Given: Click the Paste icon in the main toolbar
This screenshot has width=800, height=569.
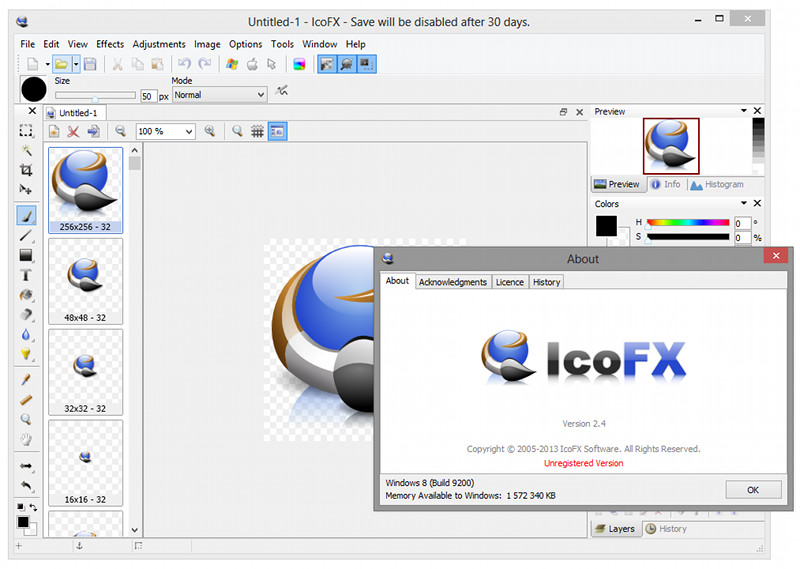Looking at the screenshot, I should point(158,64).
